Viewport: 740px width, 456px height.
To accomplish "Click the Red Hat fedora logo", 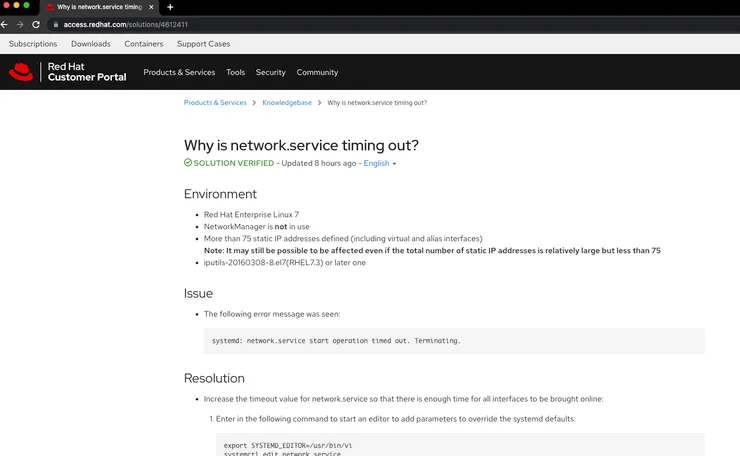I will tap(21, 72).
